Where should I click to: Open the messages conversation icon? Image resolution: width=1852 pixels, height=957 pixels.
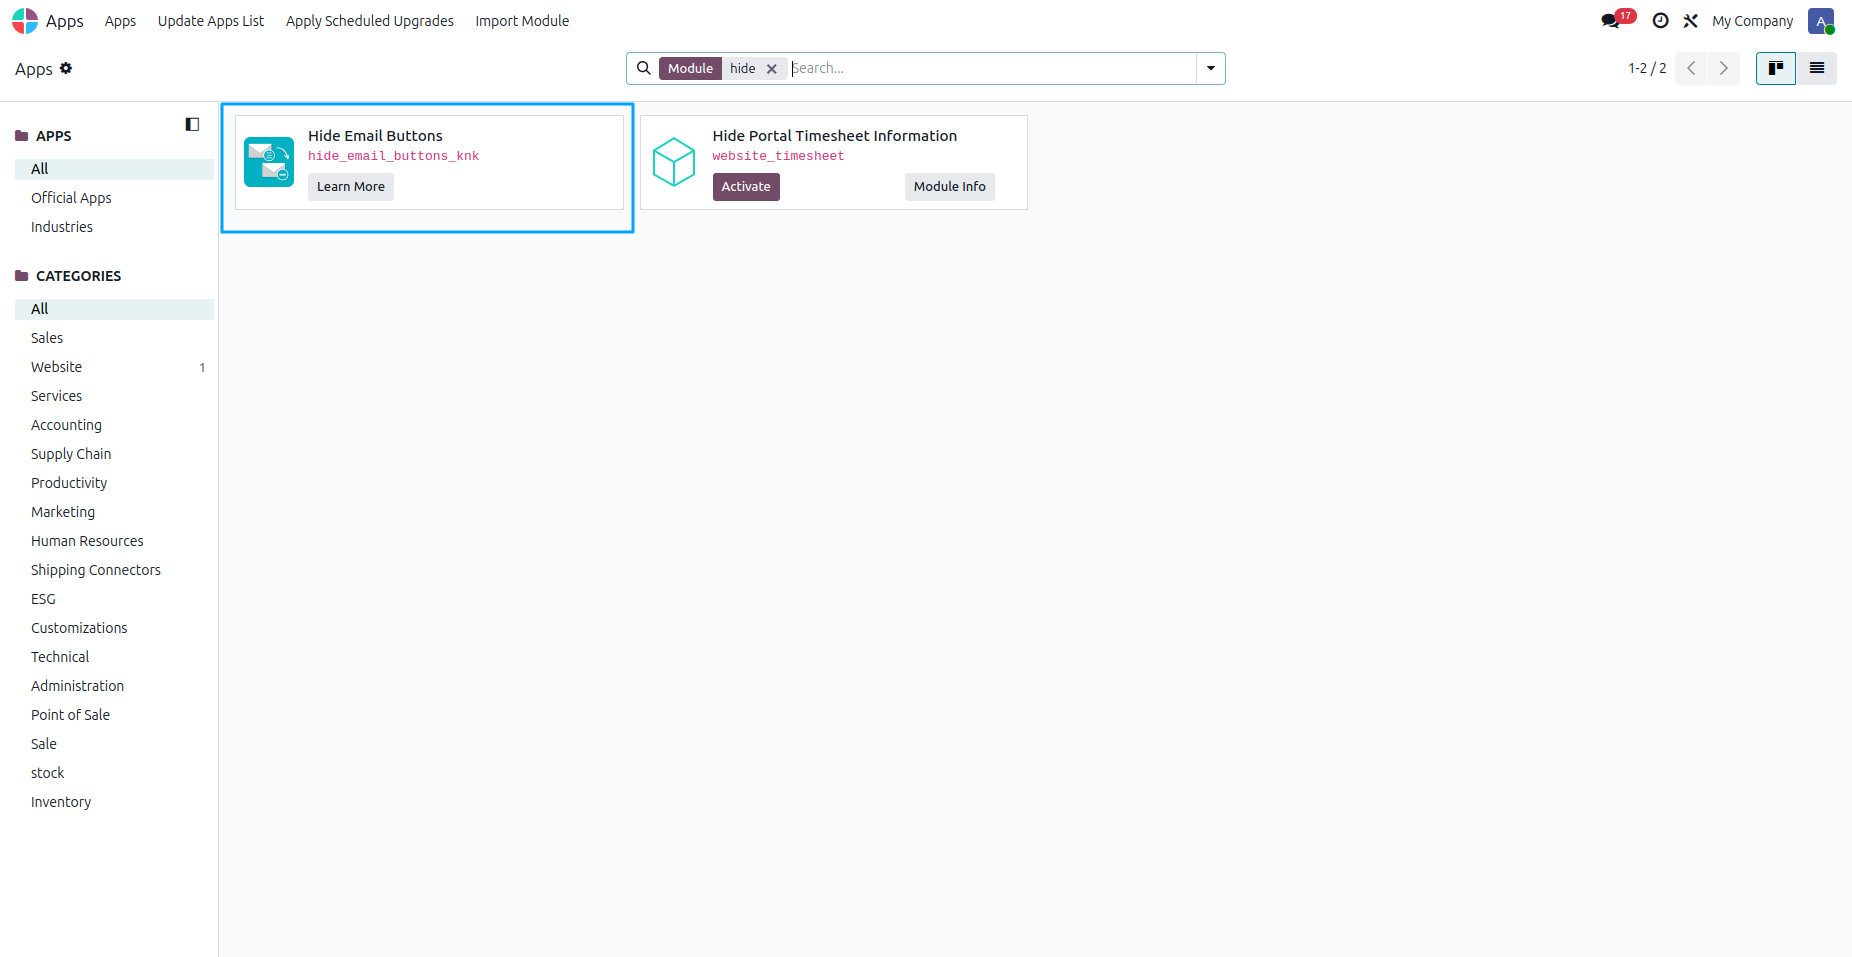click(x=1610, y=21)
